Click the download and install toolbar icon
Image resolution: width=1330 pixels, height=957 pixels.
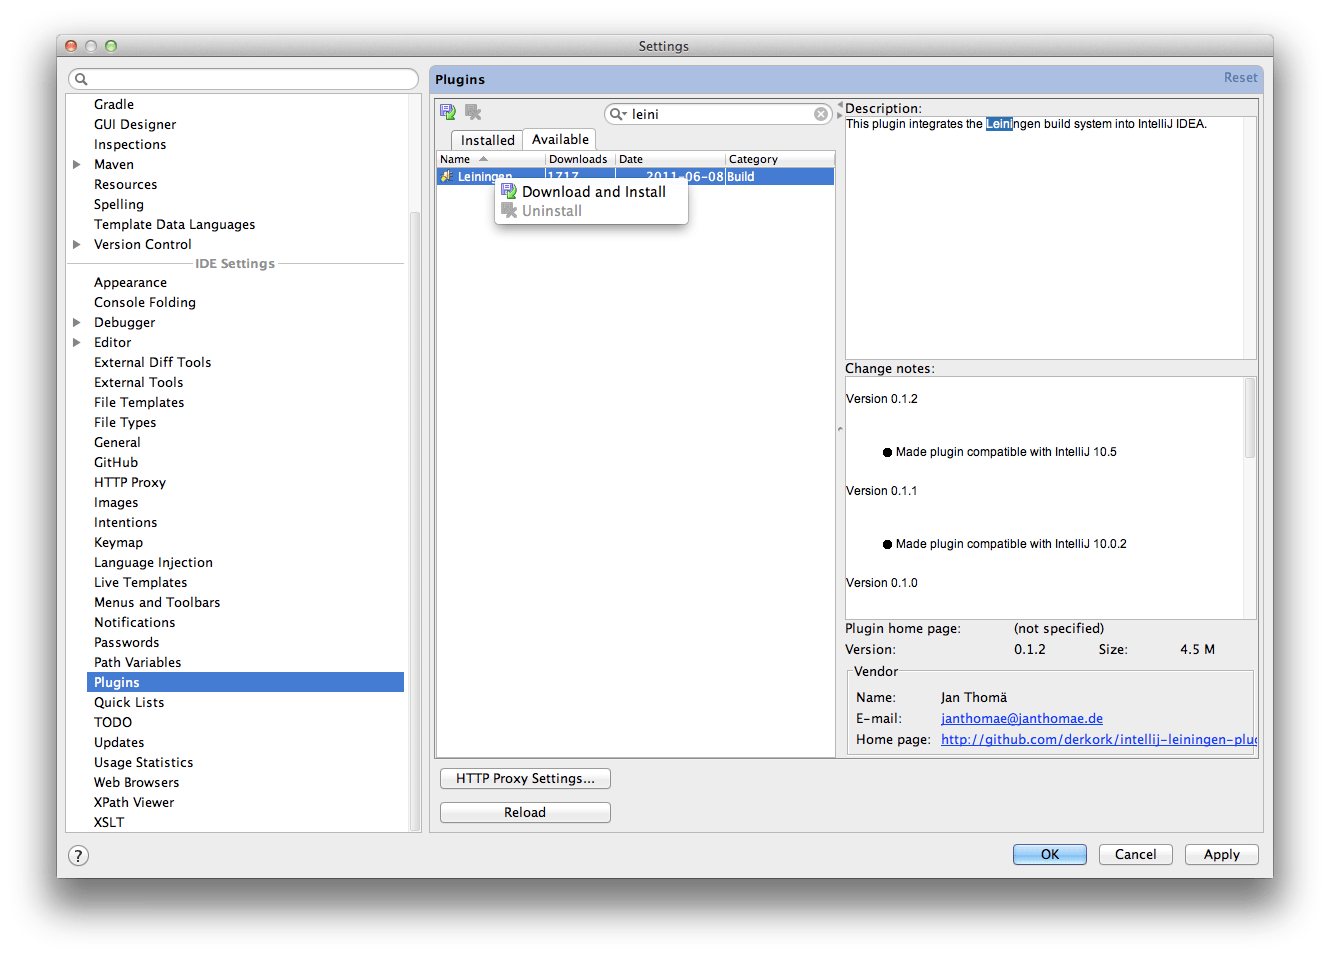448,112
